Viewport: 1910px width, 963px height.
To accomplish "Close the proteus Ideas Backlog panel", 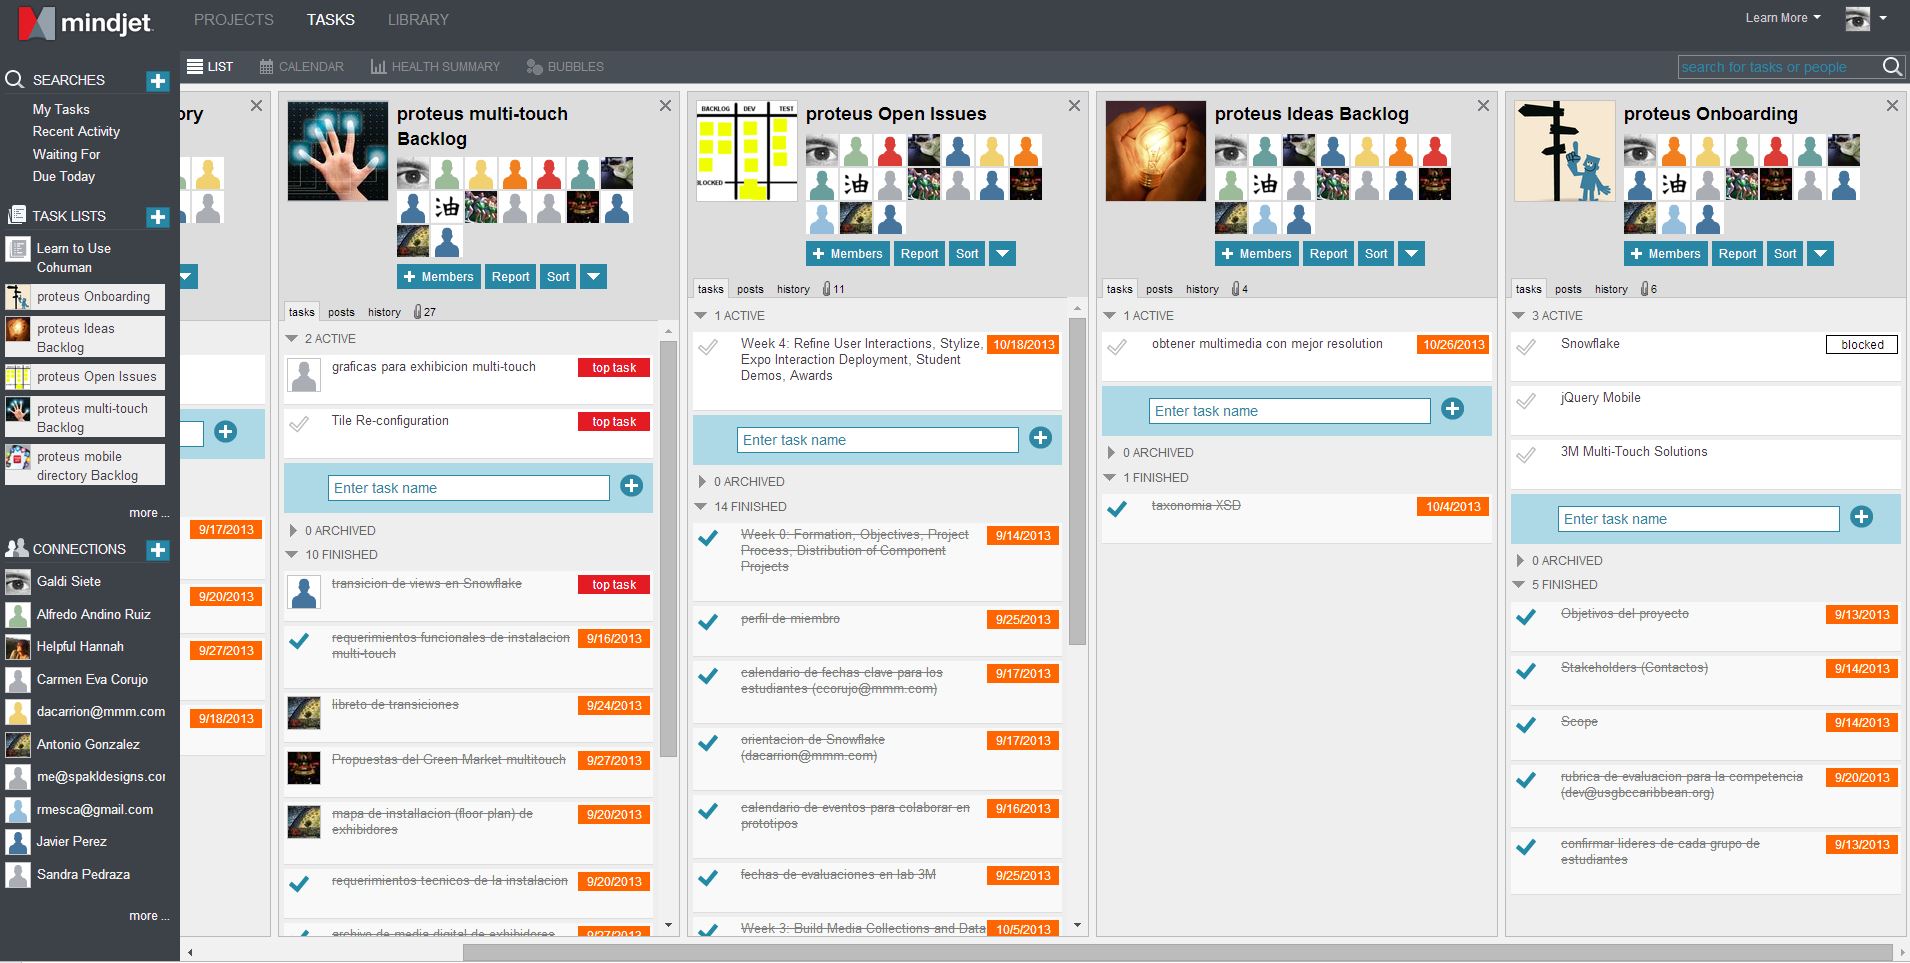I will click(1483, 106).
